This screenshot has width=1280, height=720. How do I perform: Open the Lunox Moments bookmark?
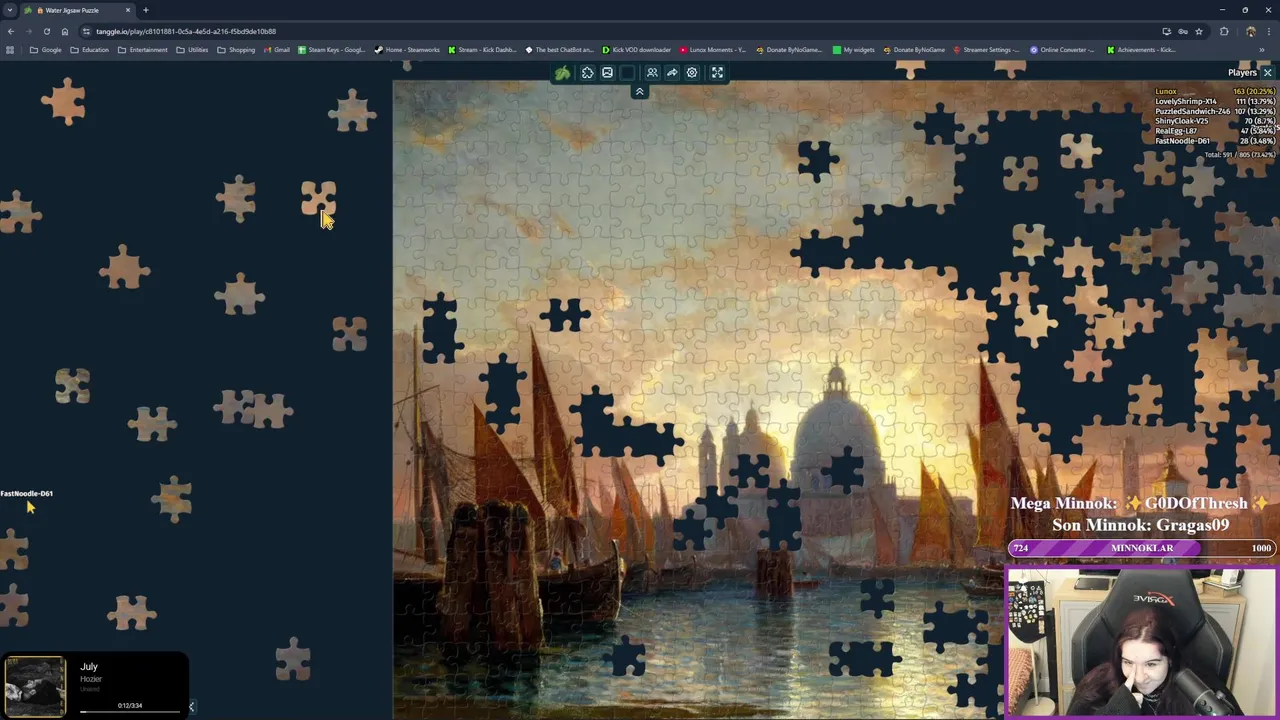pos(713,49)
